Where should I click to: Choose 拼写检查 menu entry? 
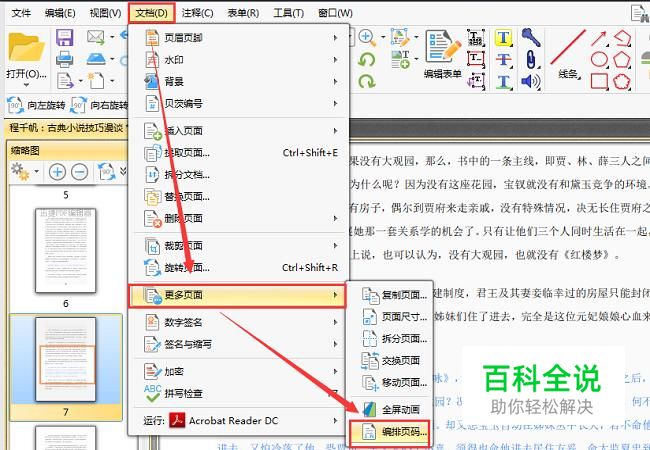click(x=240, y=393)
